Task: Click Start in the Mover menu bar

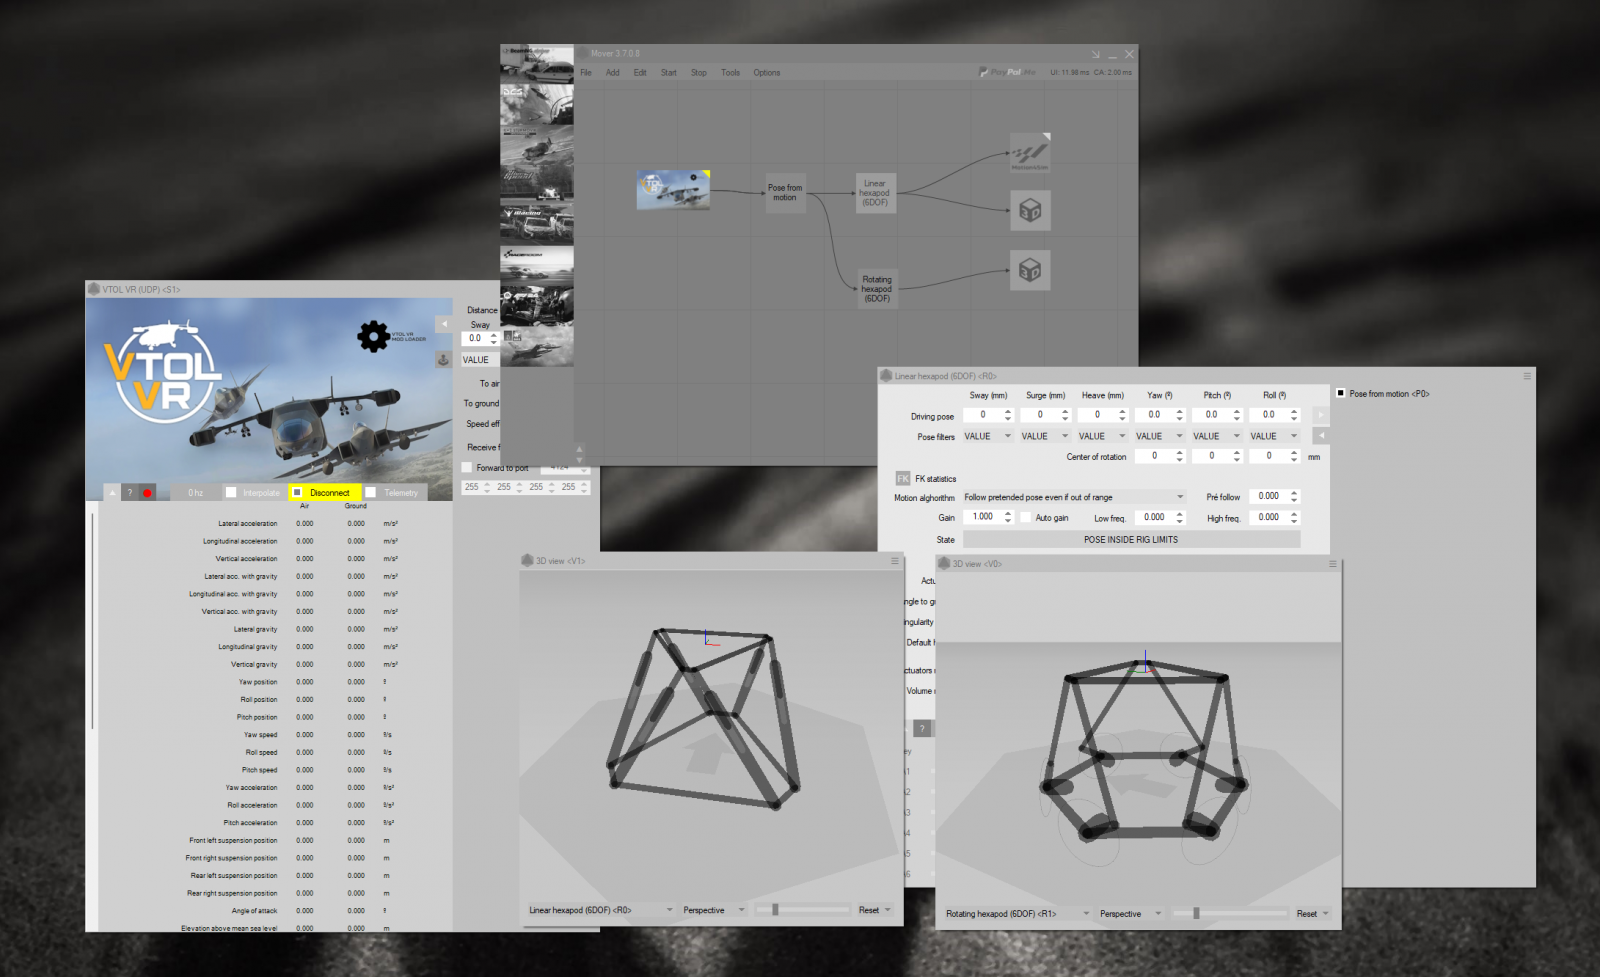Action: (x=669, y=72)
